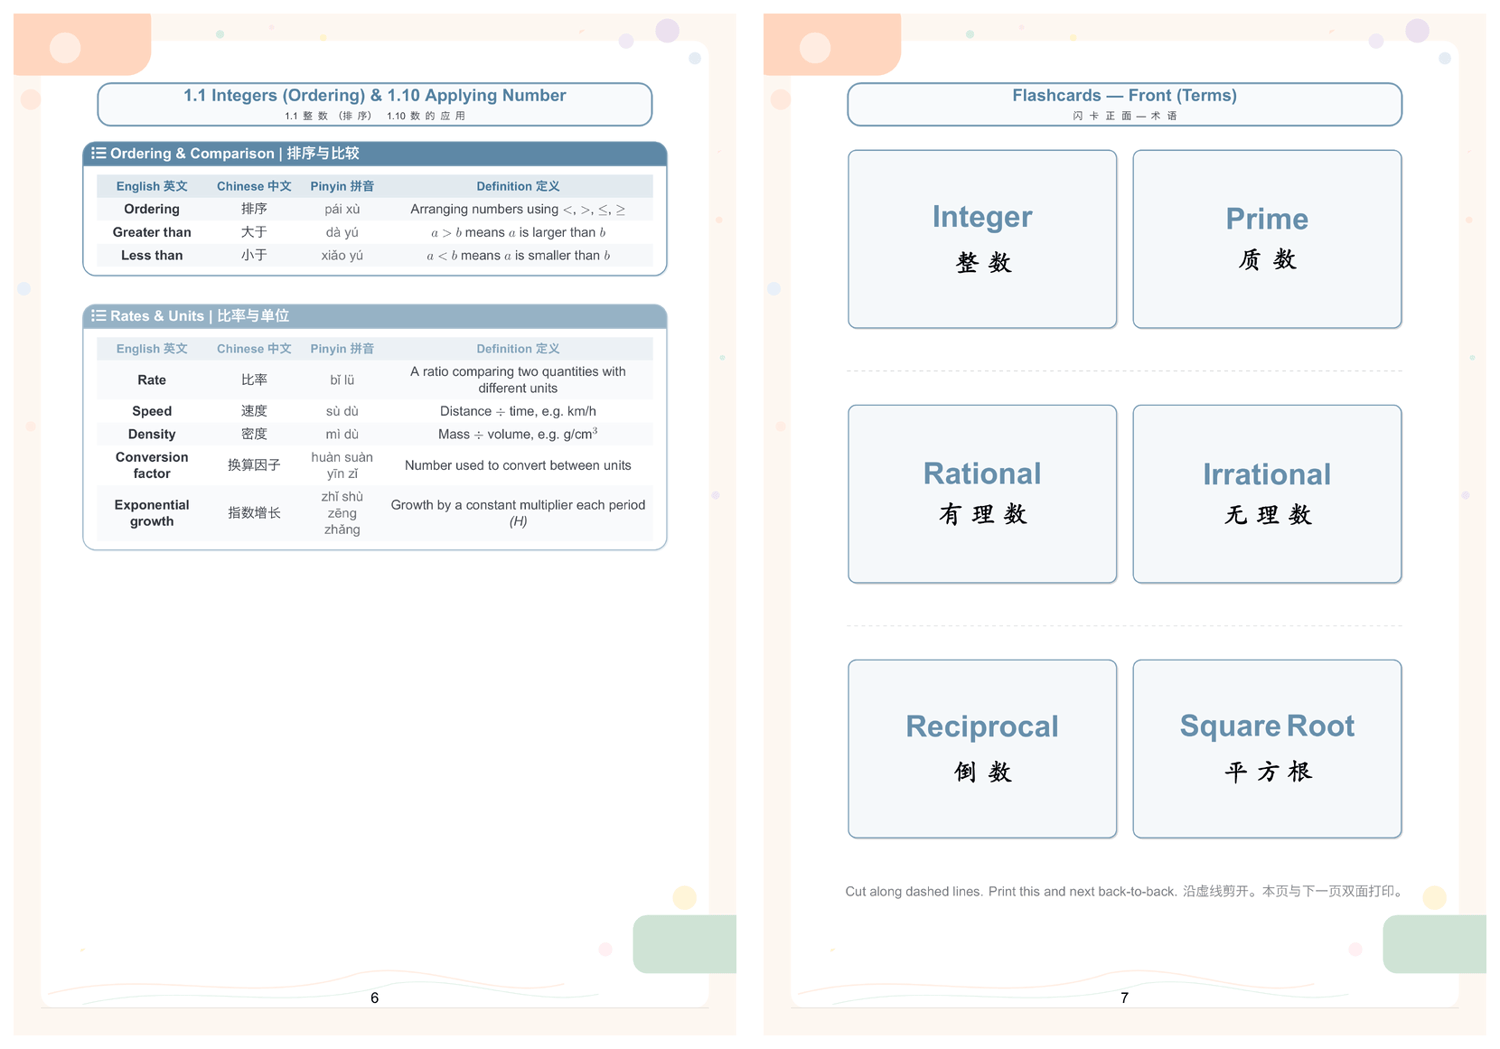This screenshot has width=1500, height=1049.
Task: Click the Chinese term '排序'
Action: point(254,209)
